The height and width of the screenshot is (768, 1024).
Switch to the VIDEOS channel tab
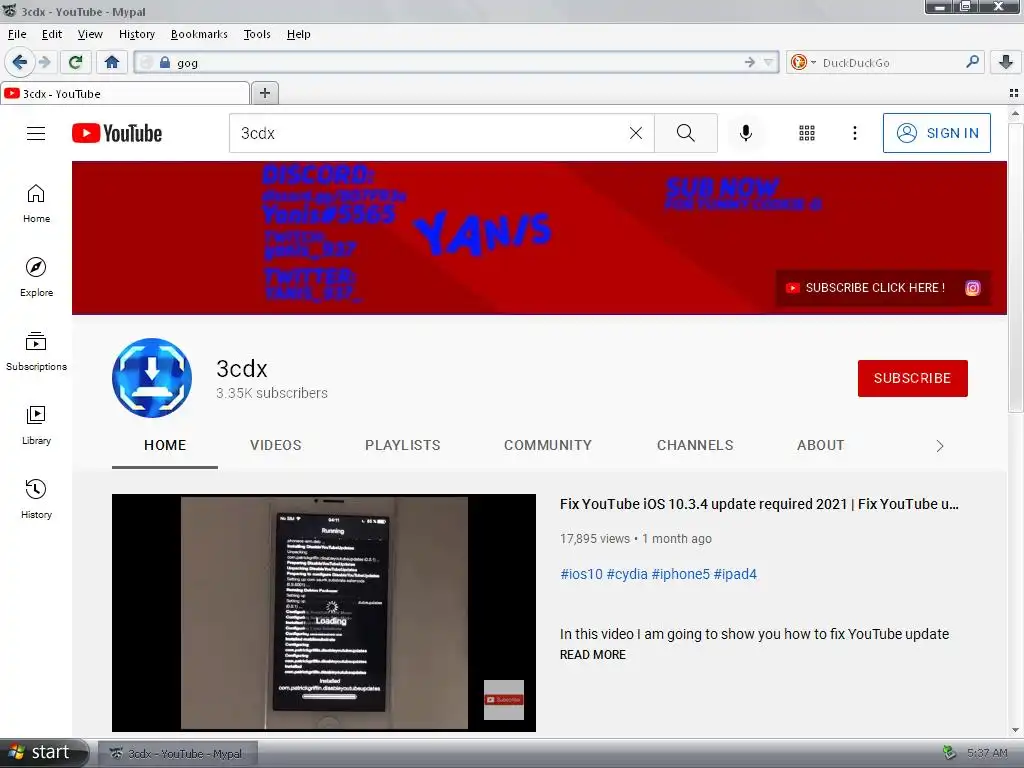pyautogui.click(x=276, y=445)
